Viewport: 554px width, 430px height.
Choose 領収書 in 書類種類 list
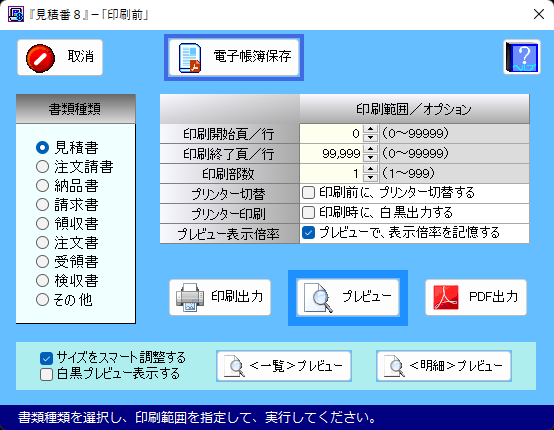67,224
